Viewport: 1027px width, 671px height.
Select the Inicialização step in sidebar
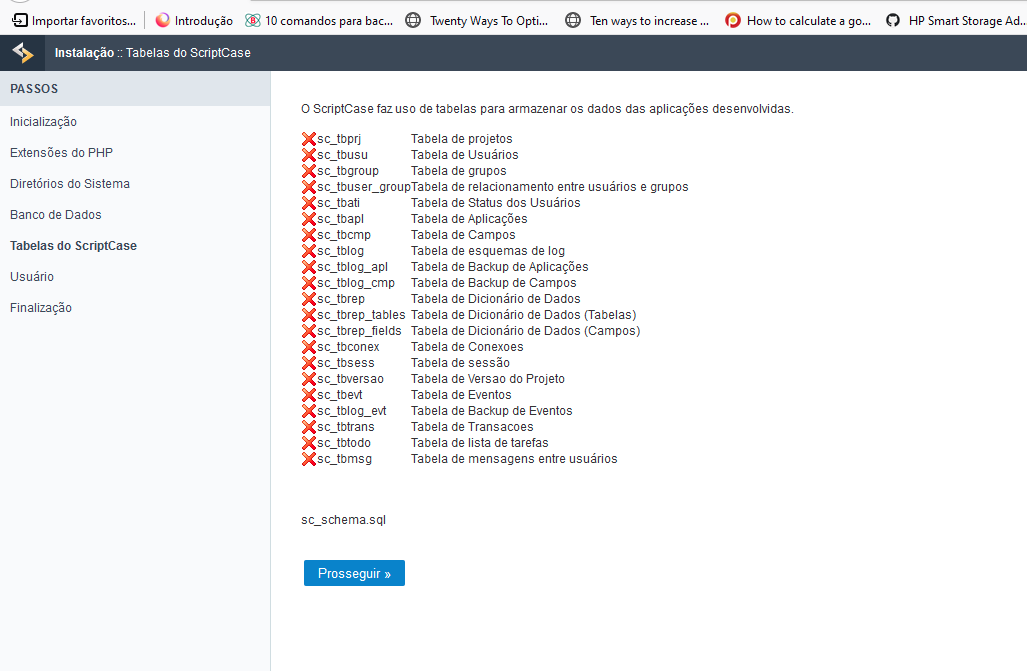pos(43,122)
